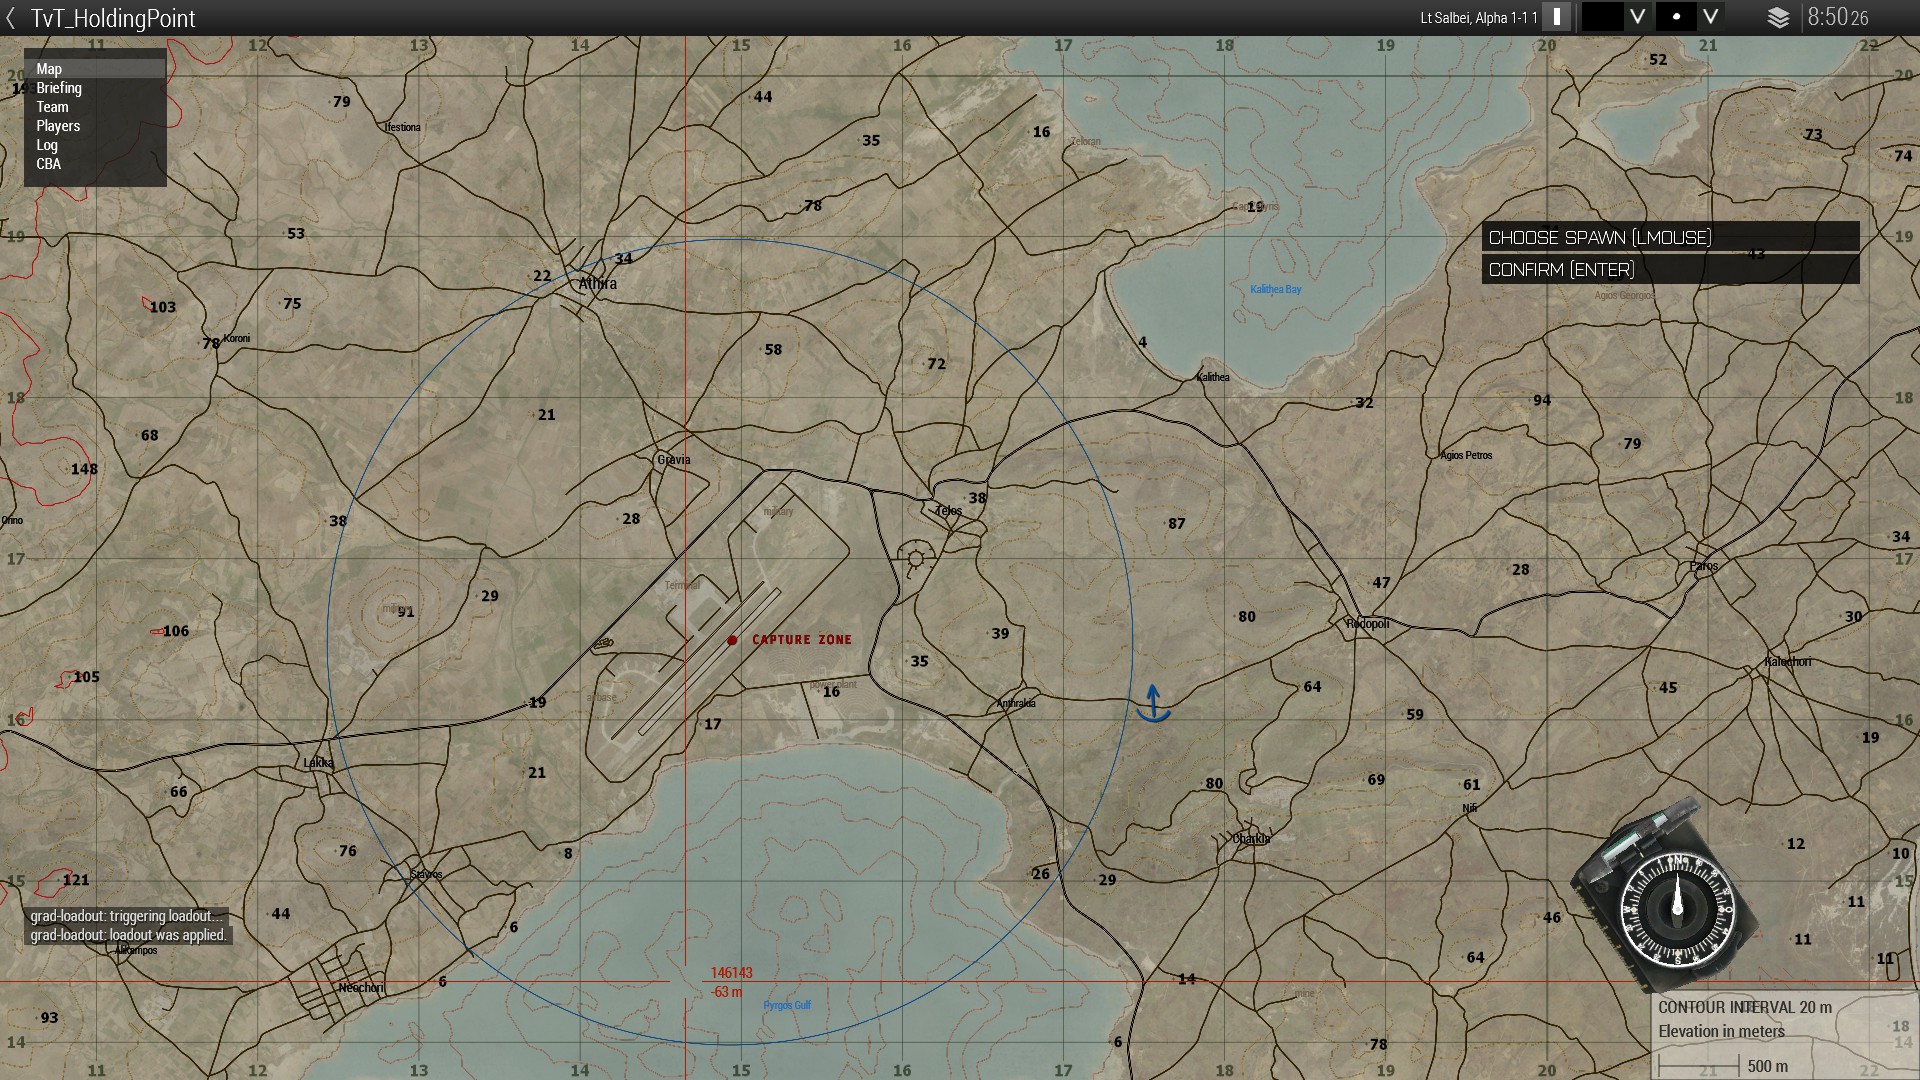The image size is (1920, 1080).
Task: Click the 'grad-loadout: loadout was applied.' message
Action: coord(128,936)
